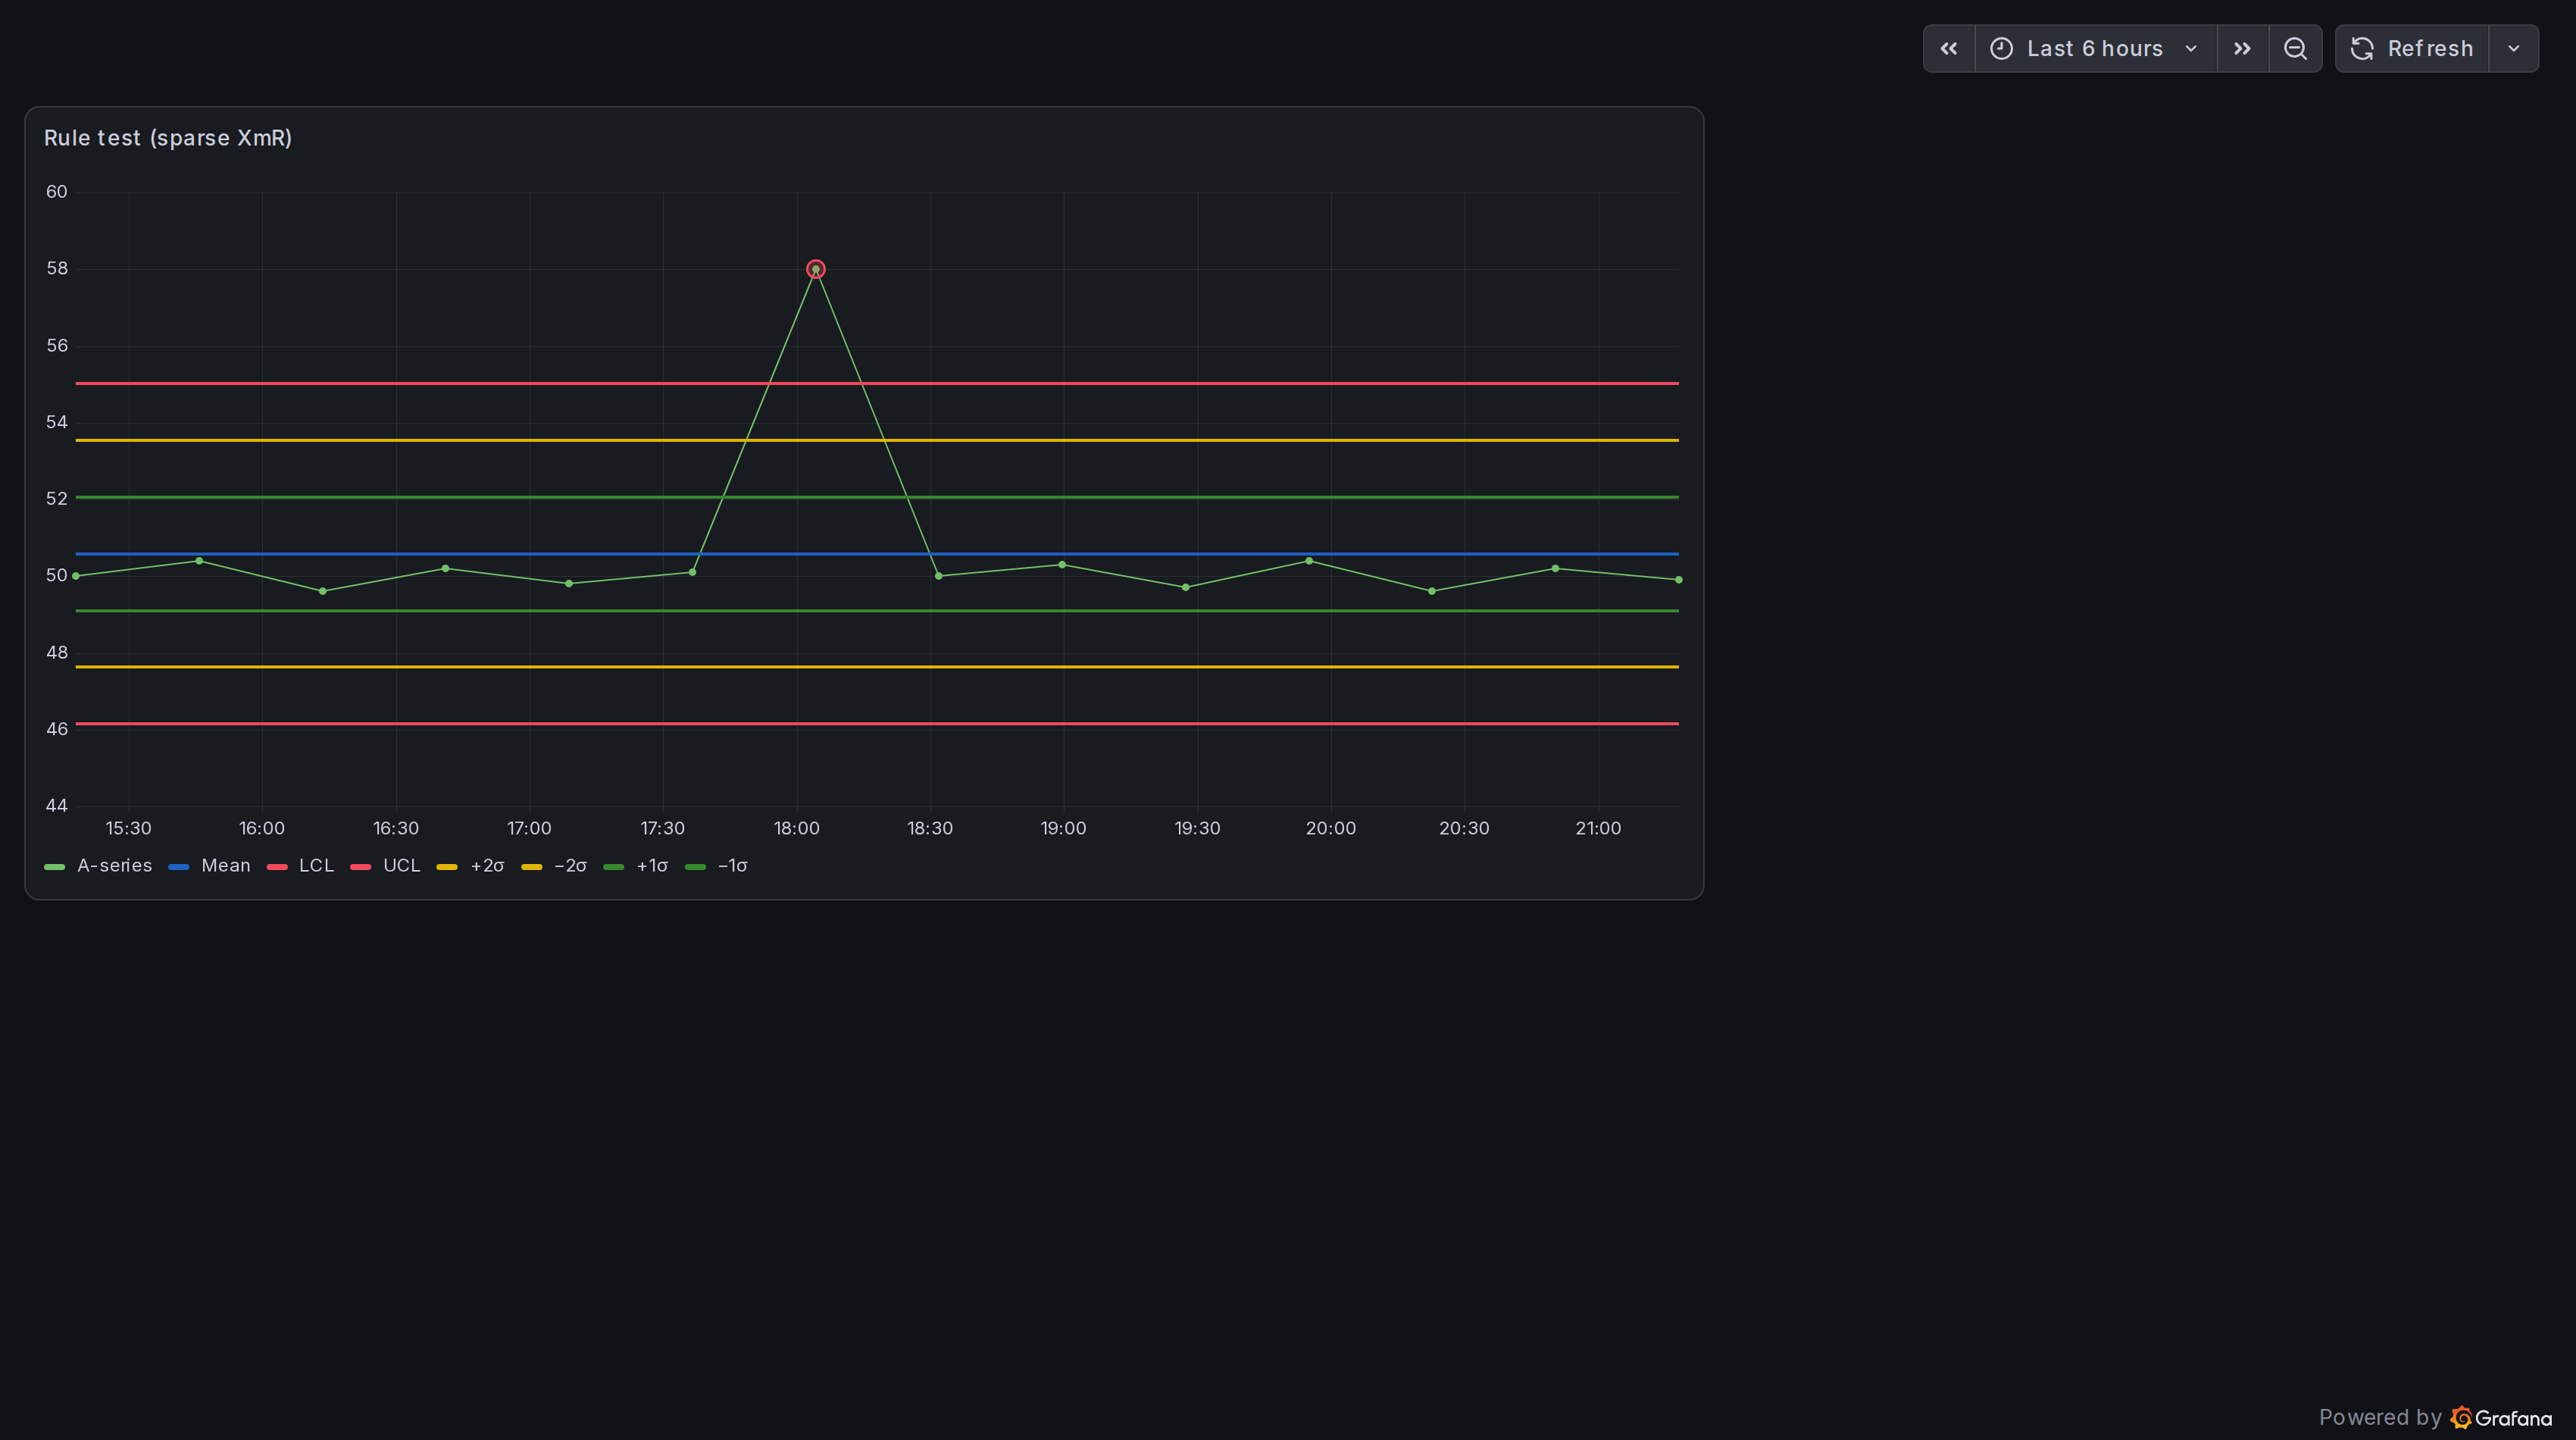The image size is (2576, 1440).
Task: Toggle LCL series in the legend
Action: coord(316,866)
